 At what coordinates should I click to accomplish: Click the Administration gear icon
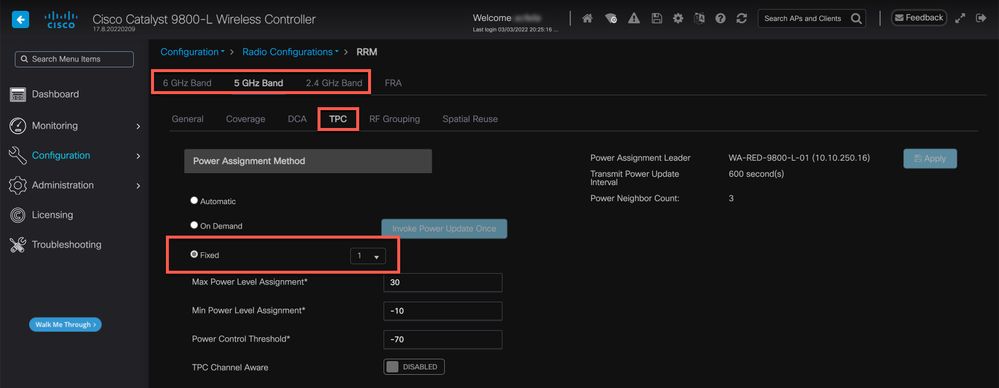pyautogui.click(x=18, y=185)
